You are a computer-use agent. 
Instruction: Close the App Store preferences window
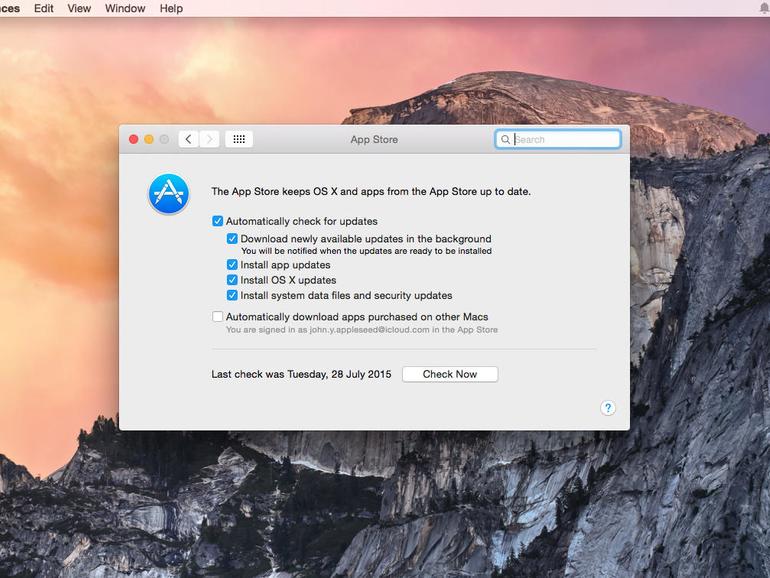(133, 139)
